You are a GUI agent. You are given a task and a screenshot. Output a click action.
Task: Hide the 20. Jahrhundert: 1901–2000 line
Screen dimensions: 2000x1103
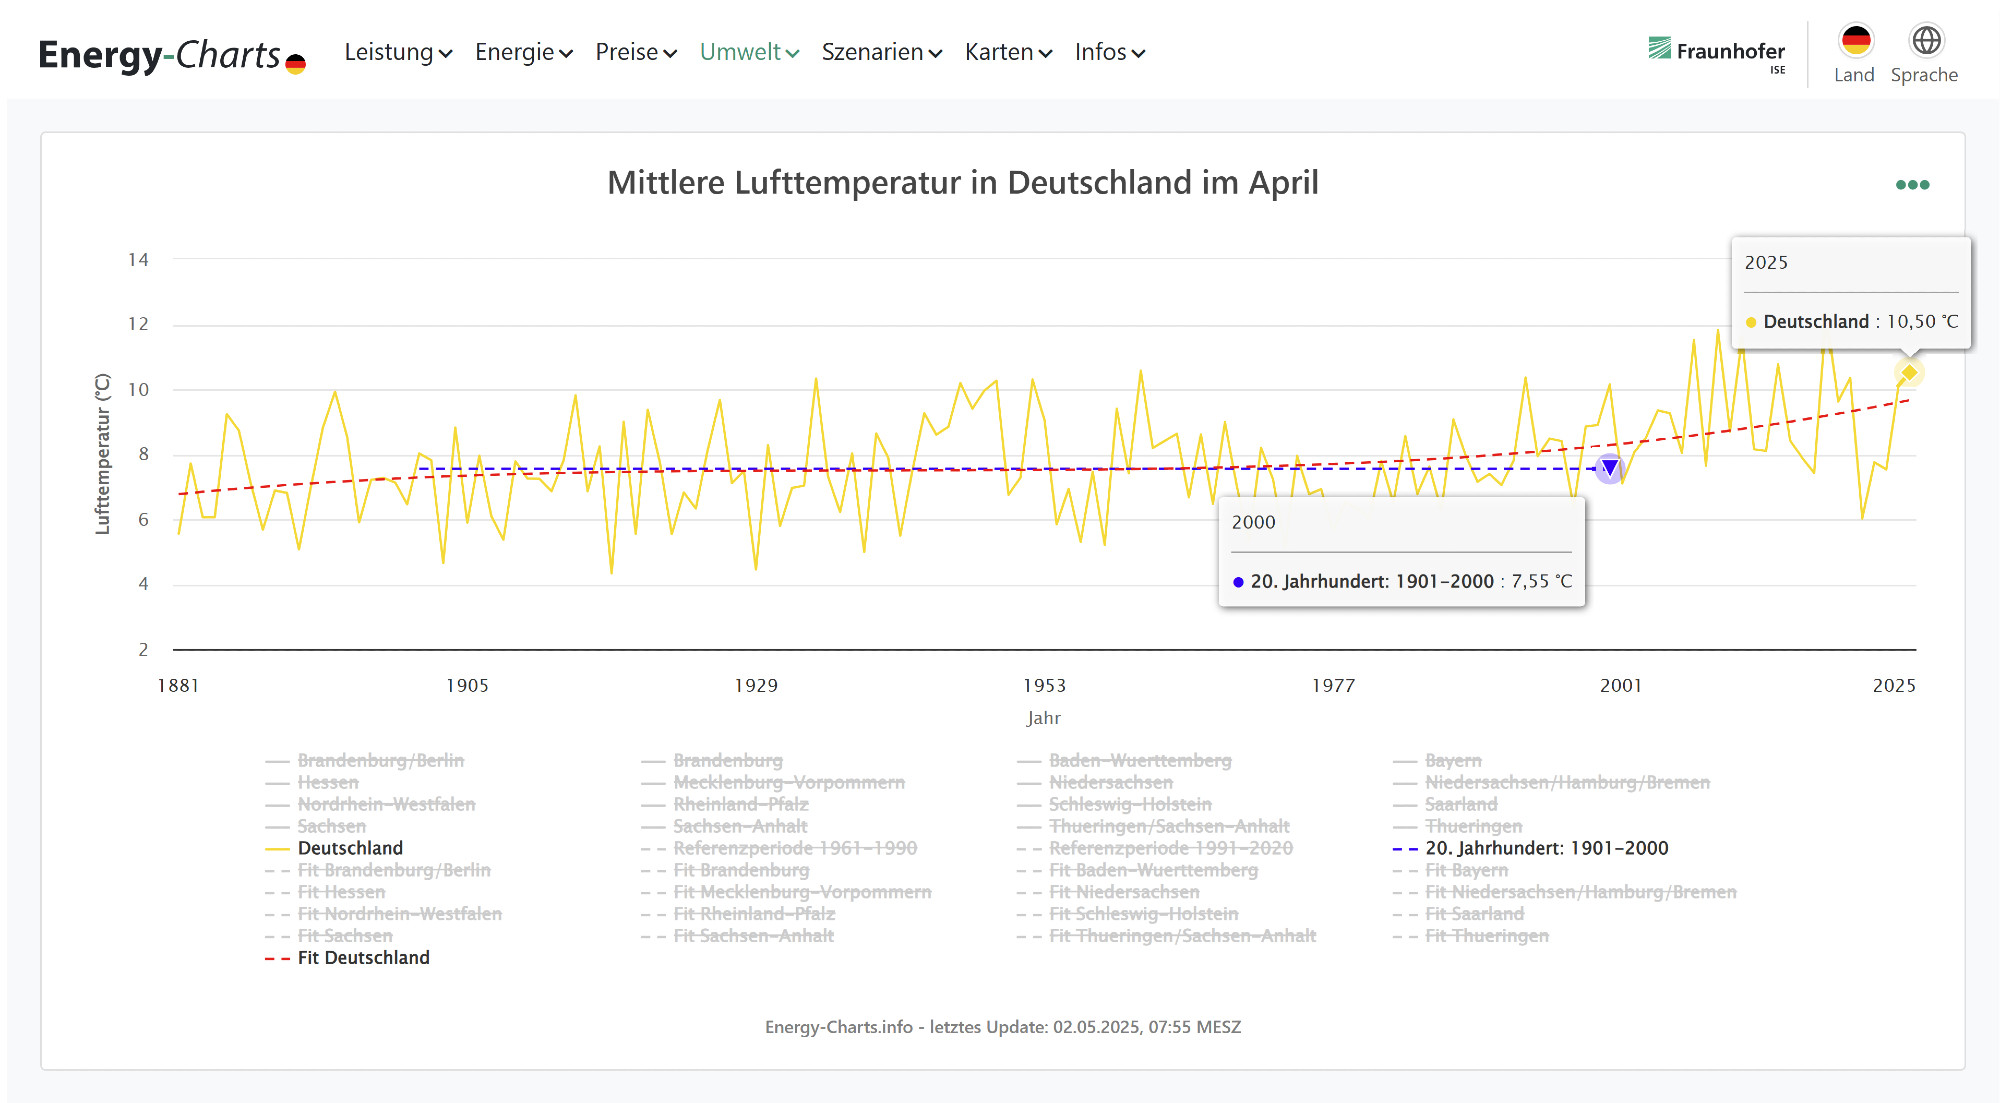[x=1531, y=848]
